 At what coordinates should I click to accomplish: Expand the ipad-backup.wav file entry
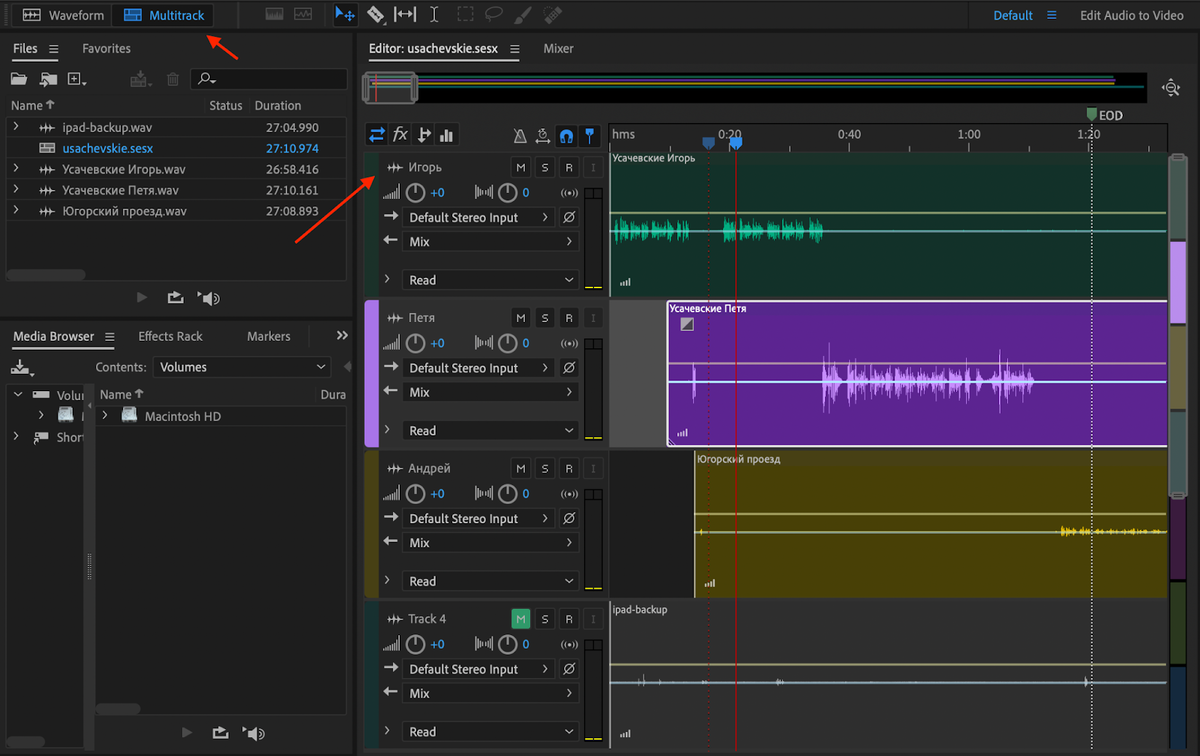tap(16, 127)
